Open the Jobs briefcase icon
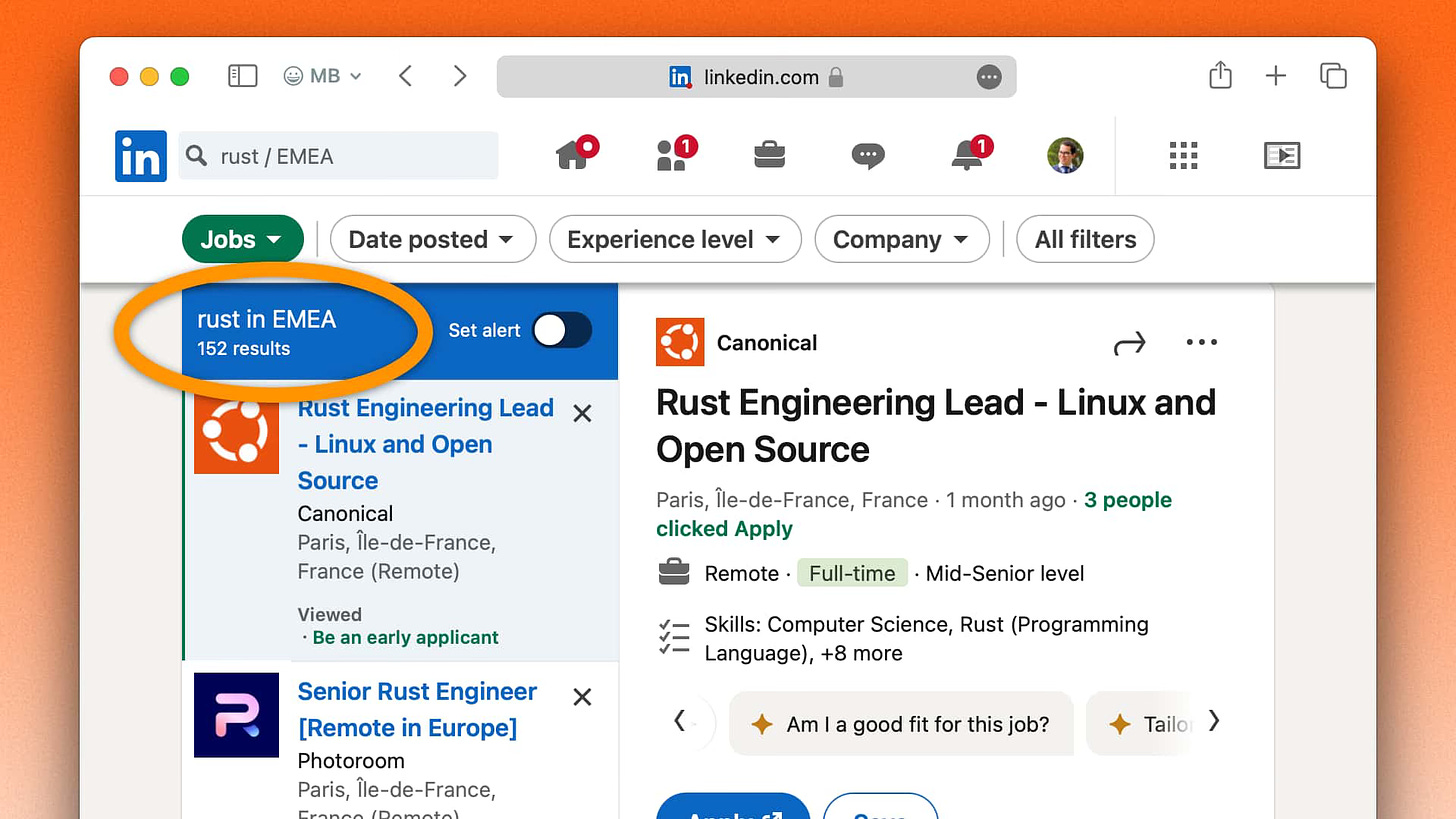1456x819 pixels. point(770,155)
